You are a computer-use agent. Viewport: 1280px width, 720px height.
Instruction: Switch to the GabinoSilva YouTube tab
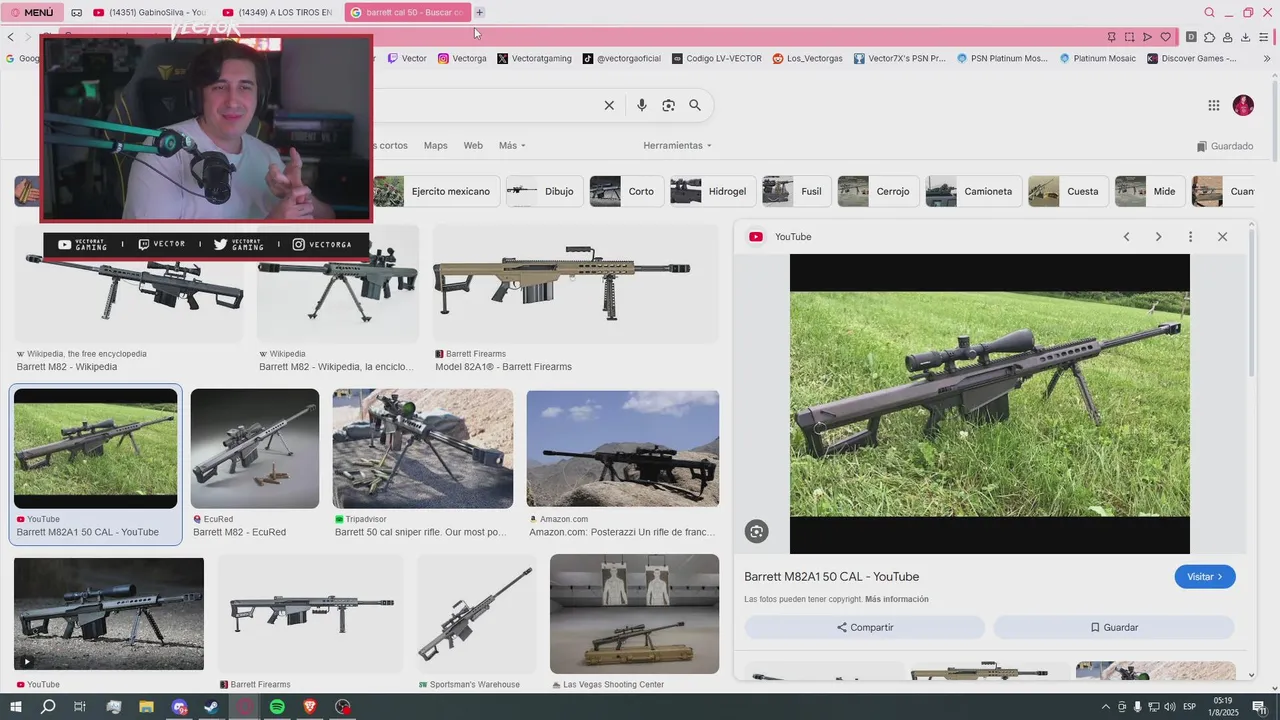point(148,12)
